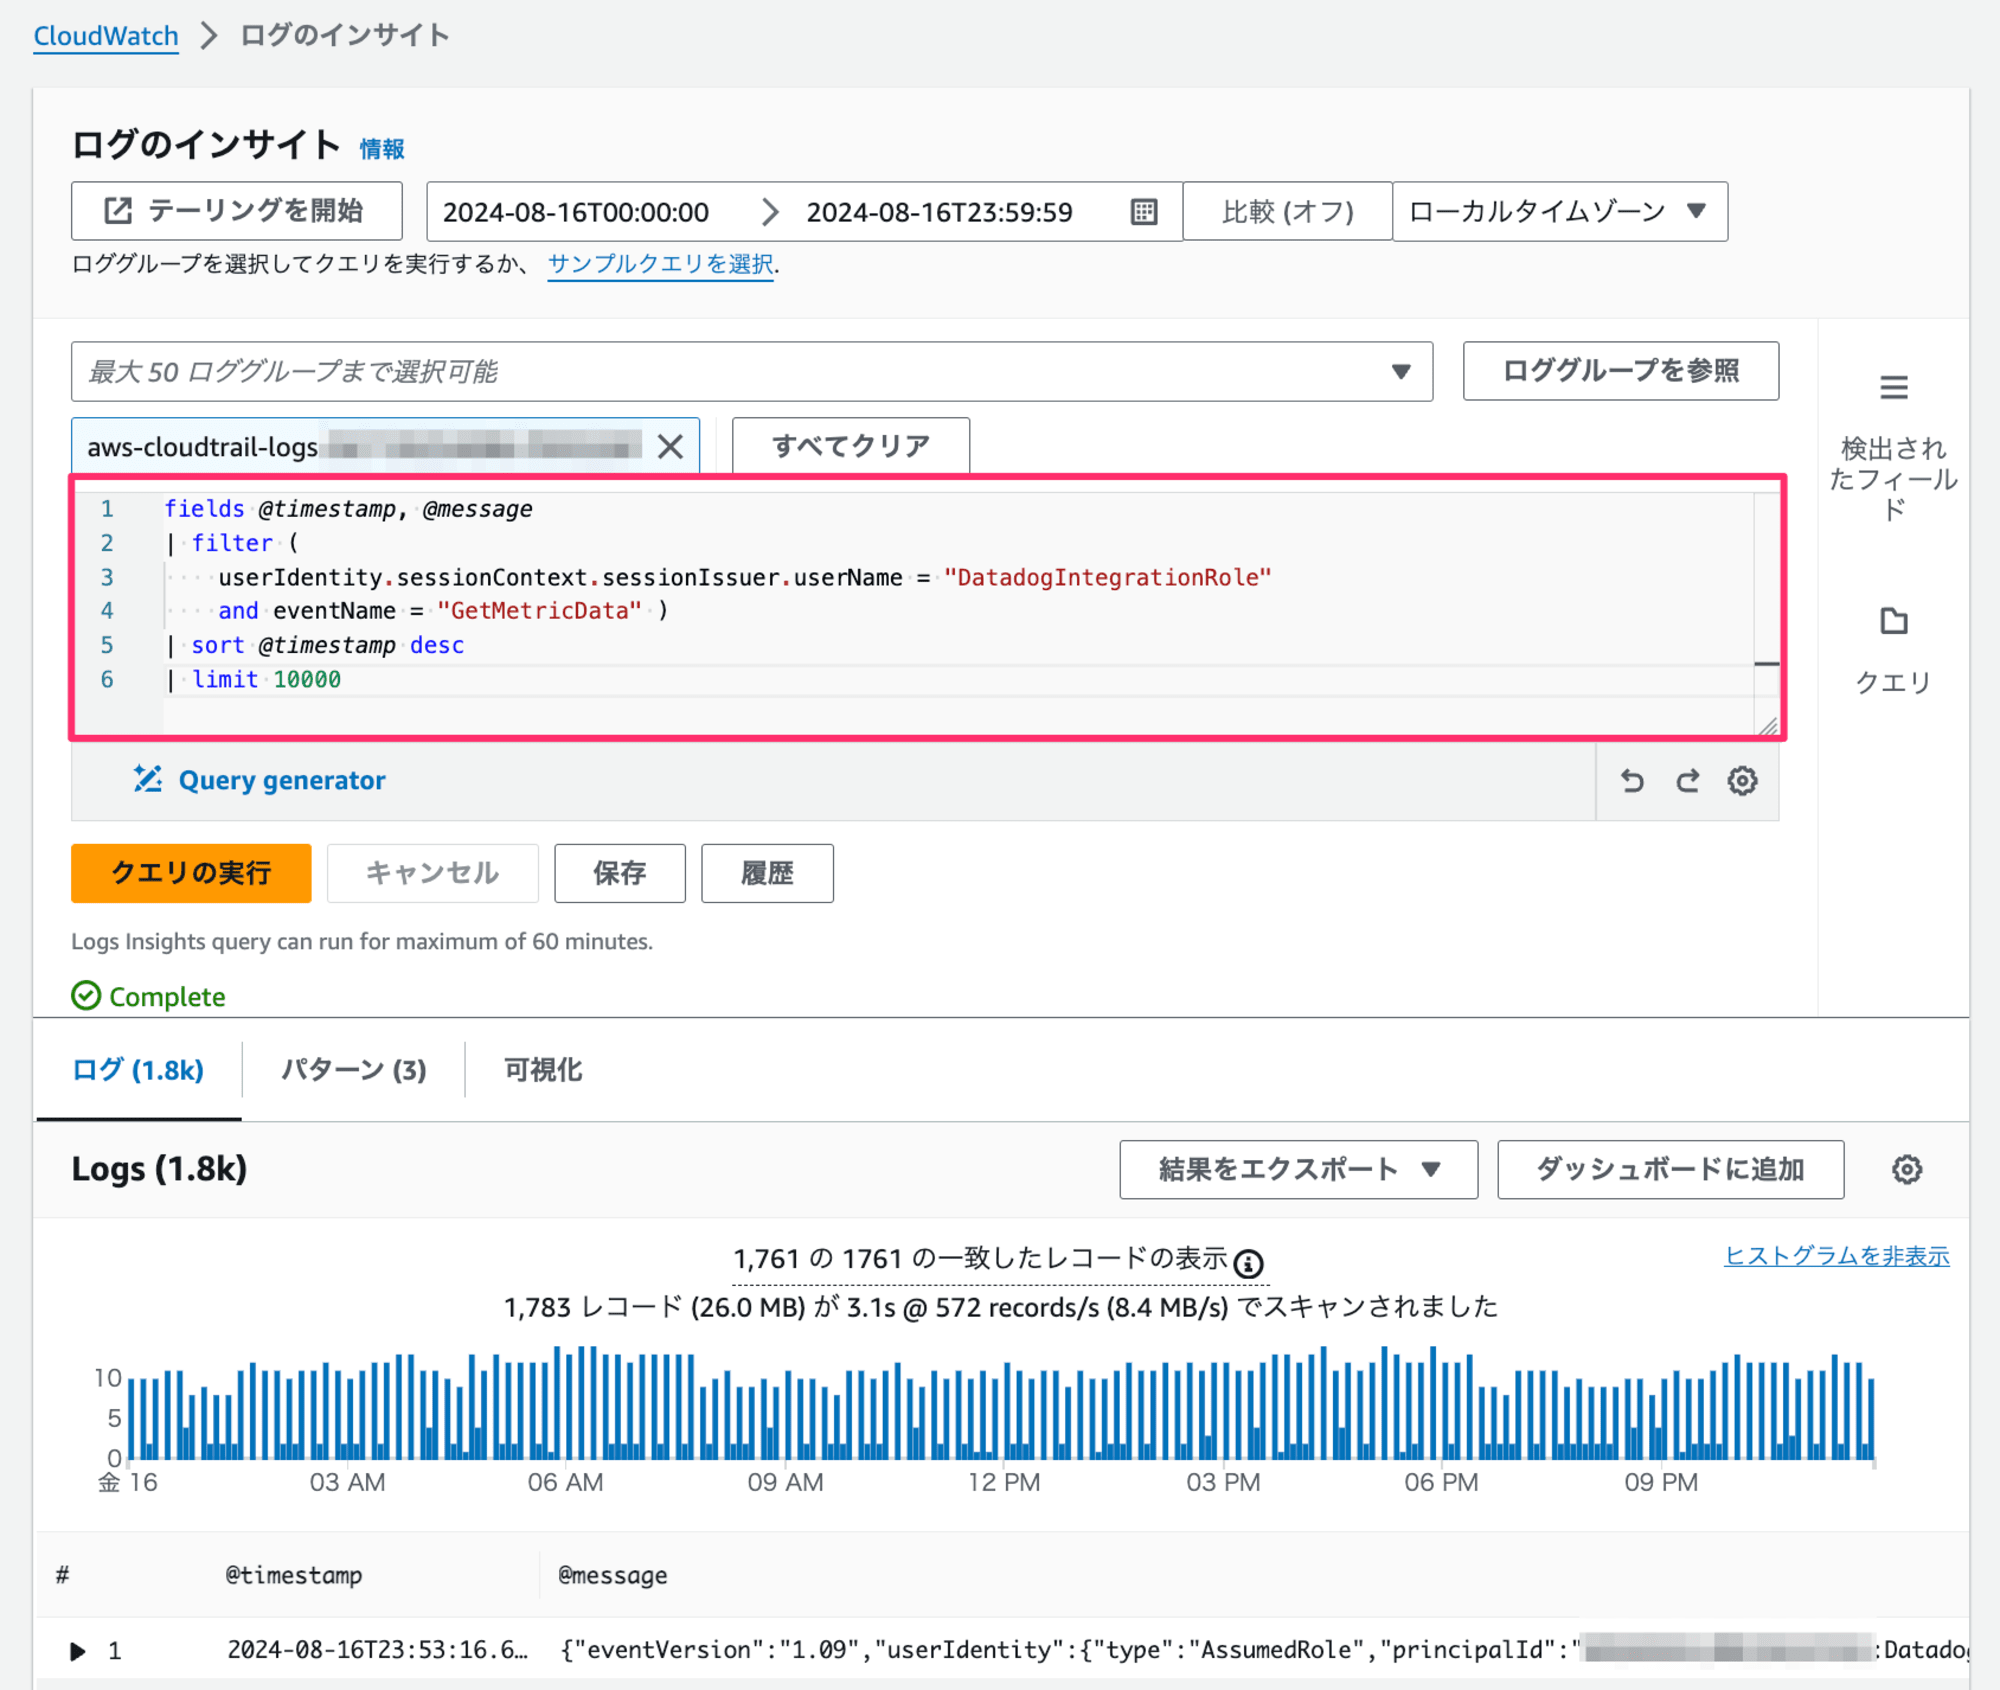
Task: Edit start time 2024-08-16T00:00:00 field
Action: [x=576, y=212]
